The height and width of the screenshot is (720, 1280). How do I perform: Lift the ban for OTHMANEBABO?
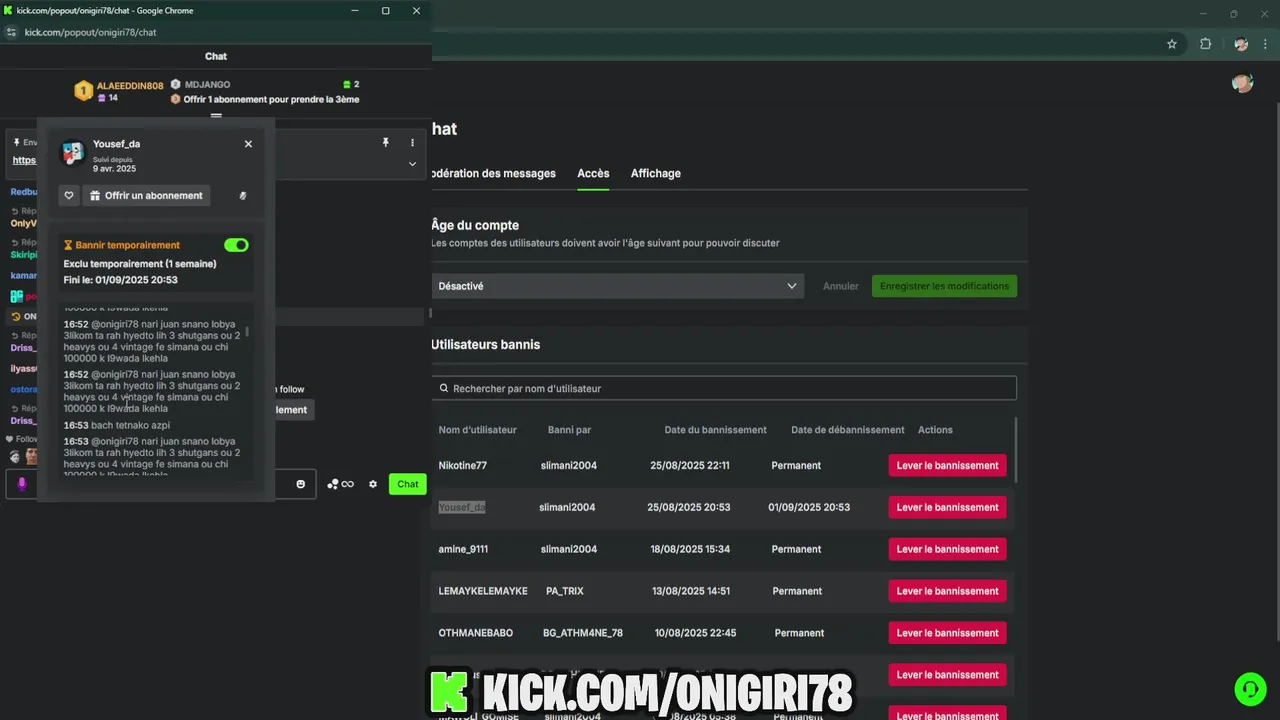click(x=947, y=633)
